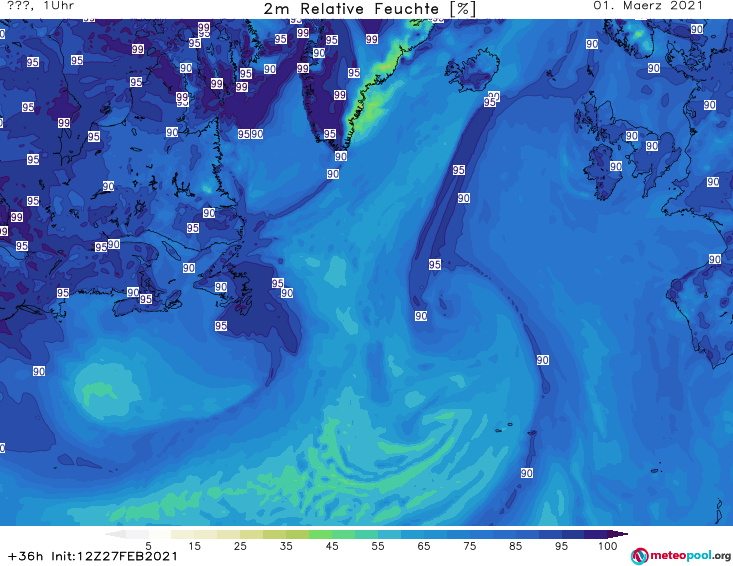733x566 pixels.
Task: Pick the legend value label '35'
Action: tap(286, 546)
